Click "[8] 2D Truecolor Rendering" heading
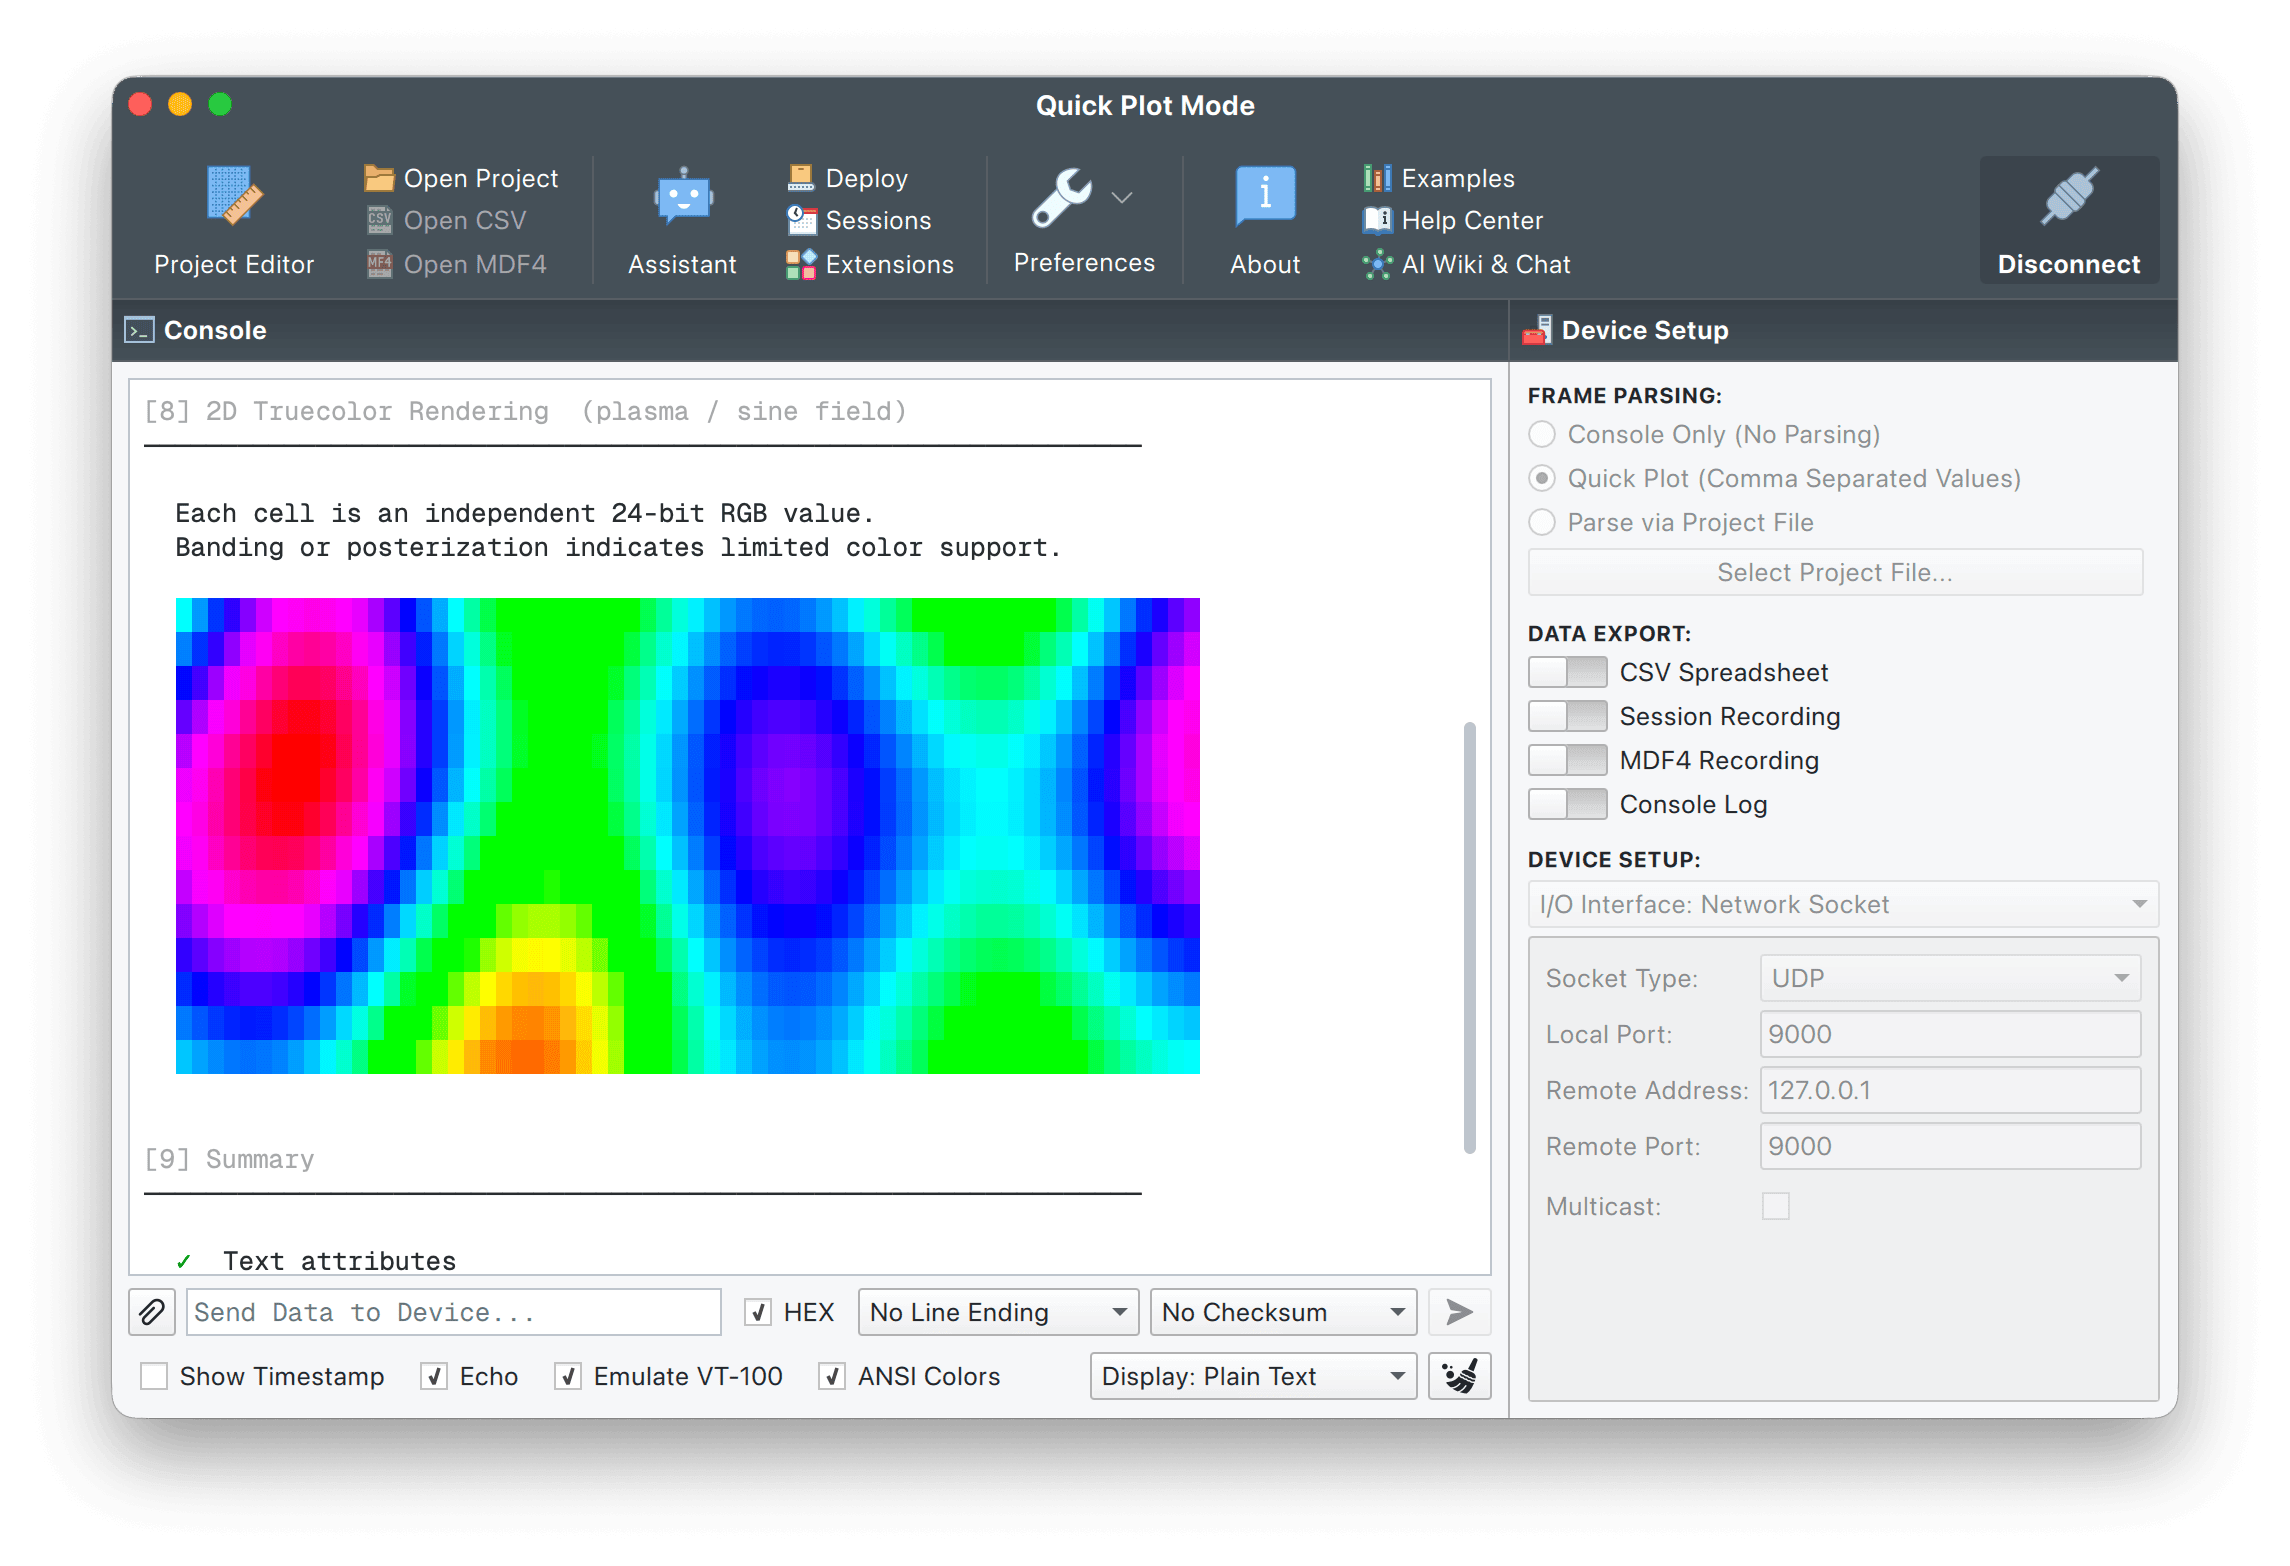 [347, 411]
